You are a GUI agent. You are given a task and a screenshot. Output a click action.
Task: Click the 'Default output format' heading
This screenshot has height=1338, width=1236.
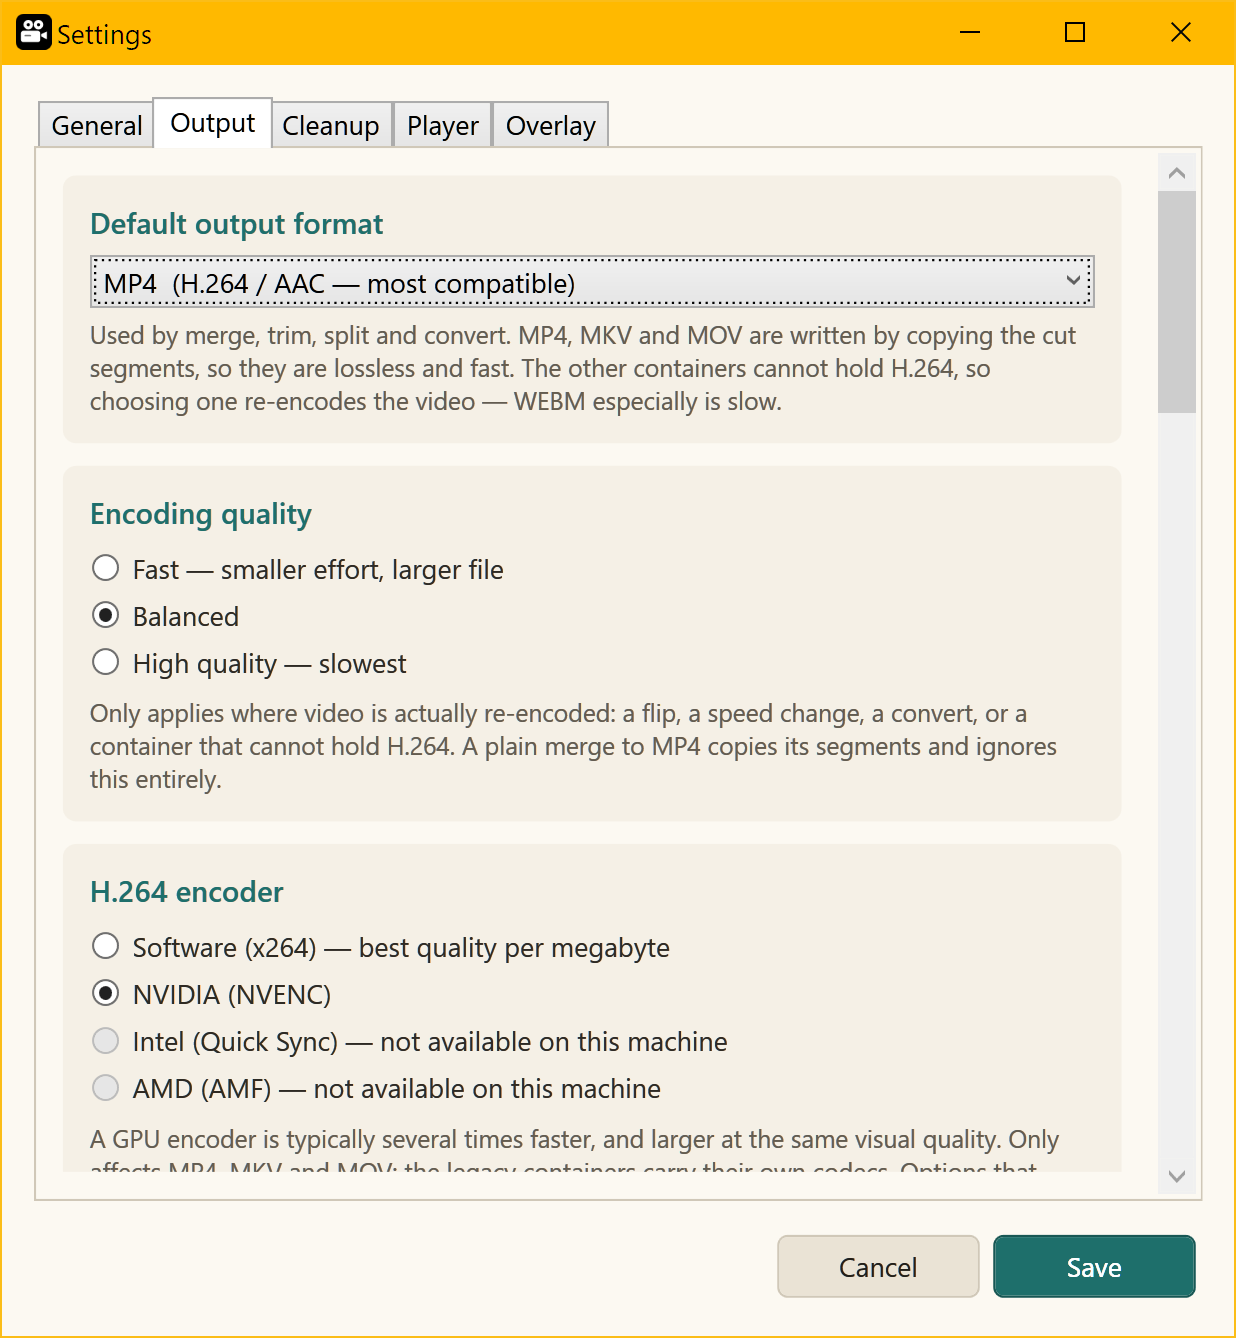coord(237,224)
